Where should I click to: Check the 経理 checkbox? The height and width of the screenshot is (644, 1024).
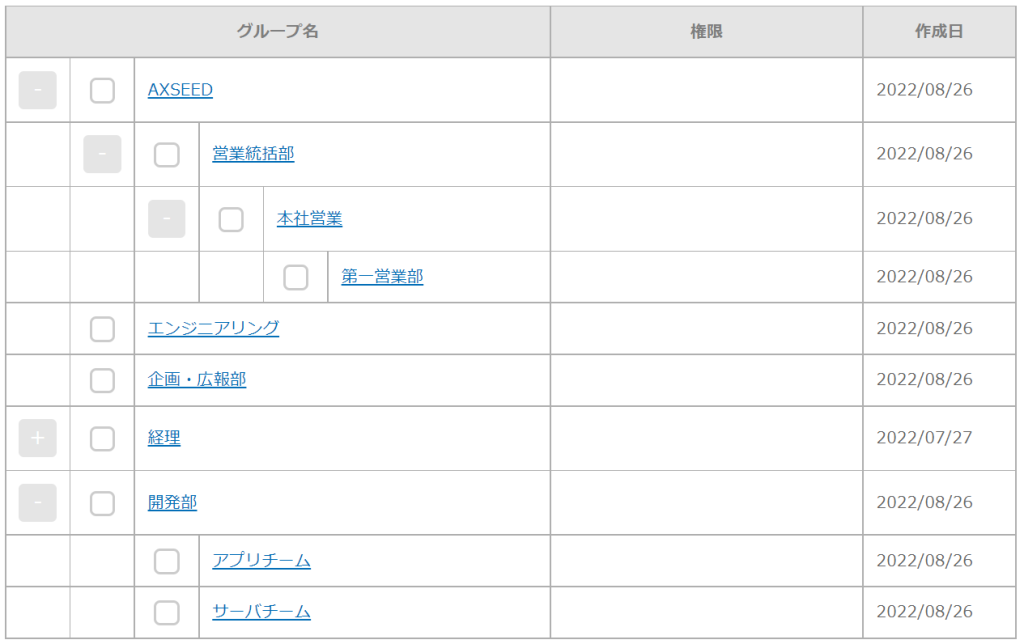tap(102, 439)
